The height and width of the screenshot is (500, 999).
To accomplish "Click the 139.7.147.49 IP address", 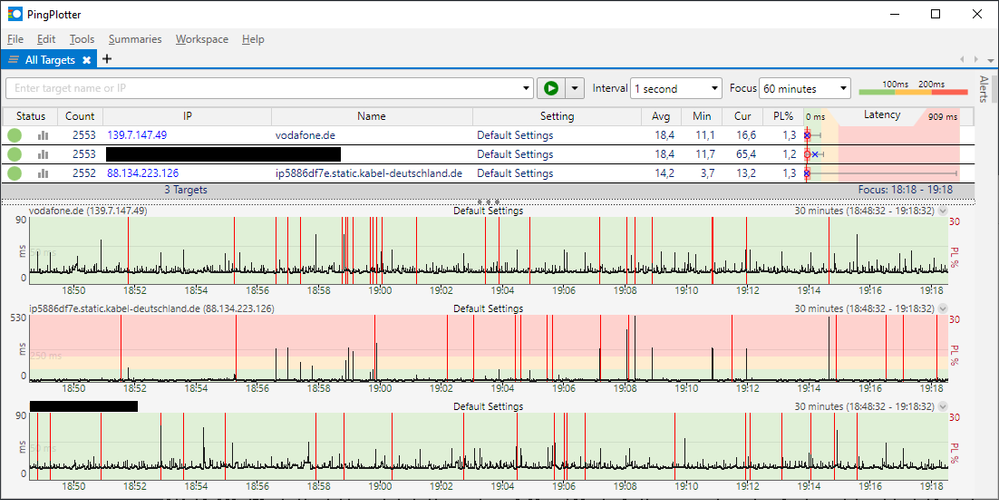I will (137, 135).
